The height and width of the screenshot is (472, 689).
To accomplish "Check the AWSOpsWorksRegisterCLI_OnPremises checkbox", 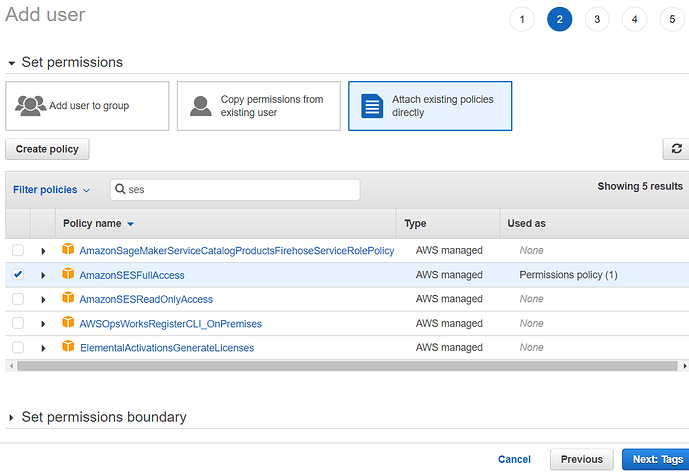I will pyautogui.click(x=18, y=323).
